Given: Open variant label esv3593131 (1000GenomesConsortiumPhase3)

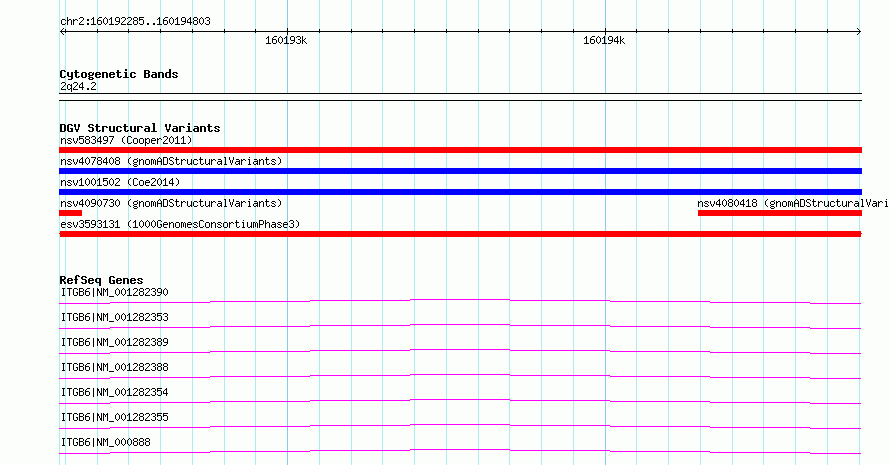Looking at the screenshot, I should tap(180, 224).
